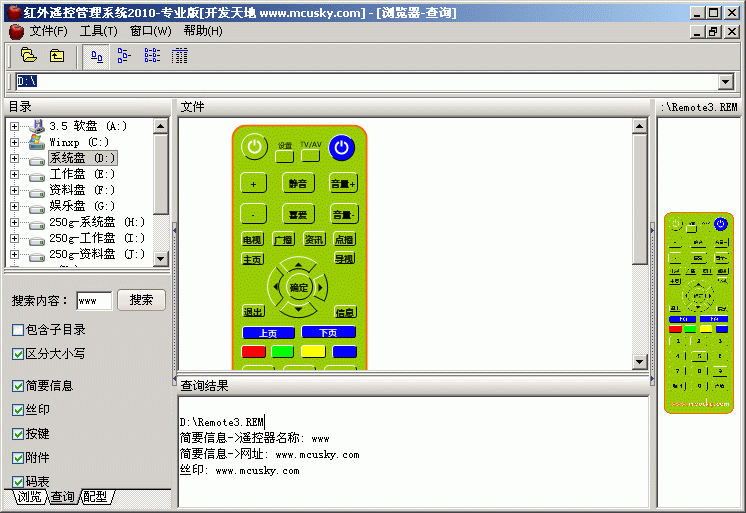746x513 pixels.
Task: Expand the Winxp (C:) drive node
Action: coord(14,142)
